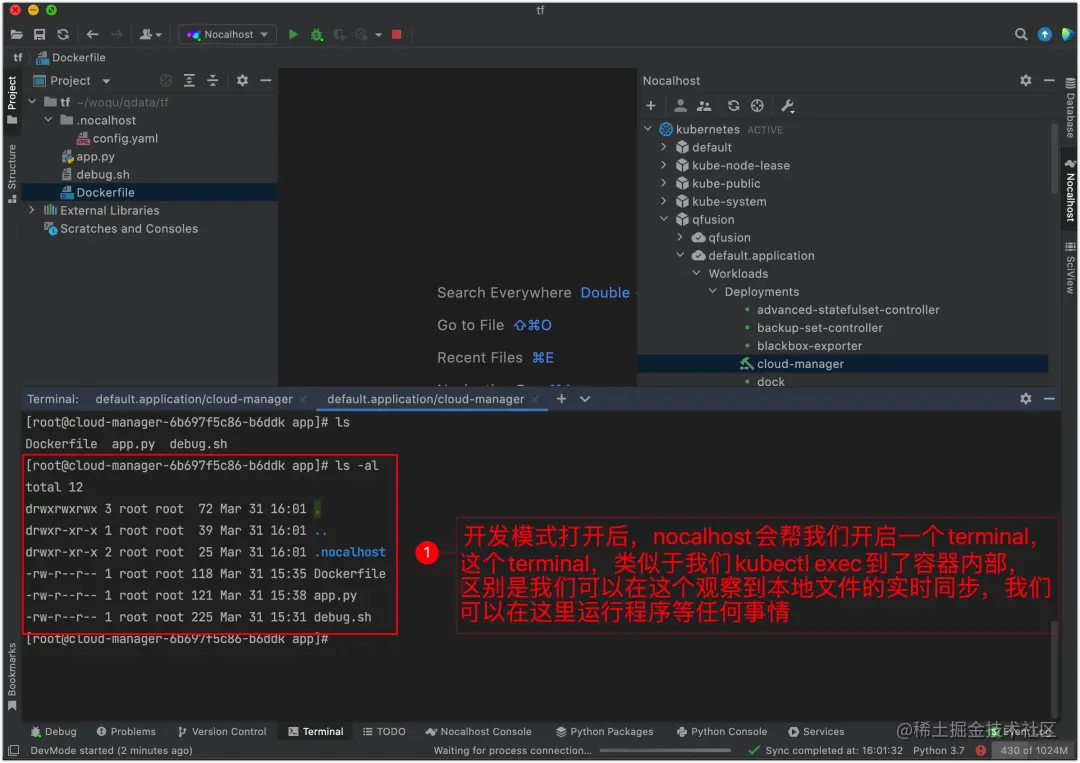This screenshot has width=1080, height=763.
Task: Start debugging with the Debug bug icon
Action: pos(317,33)
